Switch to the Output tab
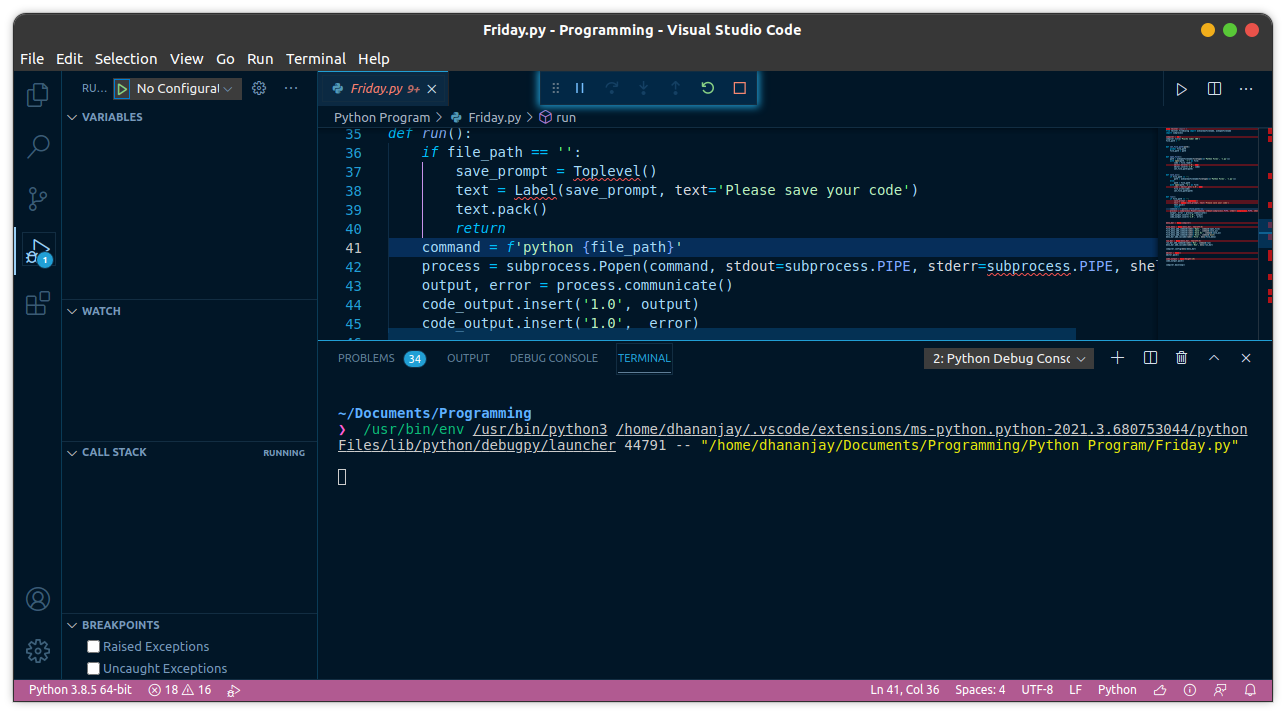Screen dimensions: 1286x715 (x=468, y=358)
